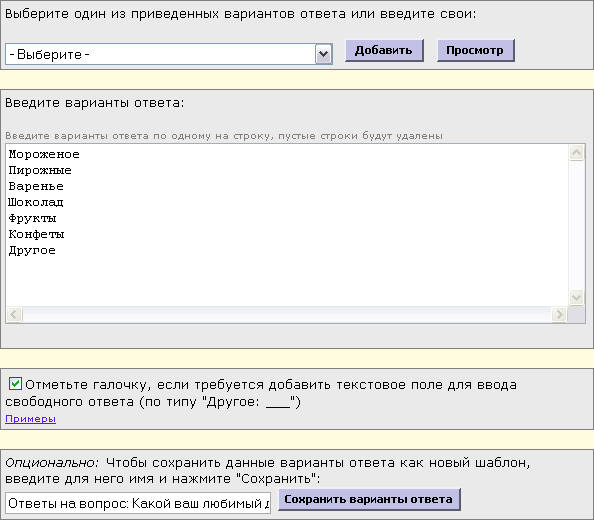Click the line 'Варенье' in answer list

coord(36,186)
